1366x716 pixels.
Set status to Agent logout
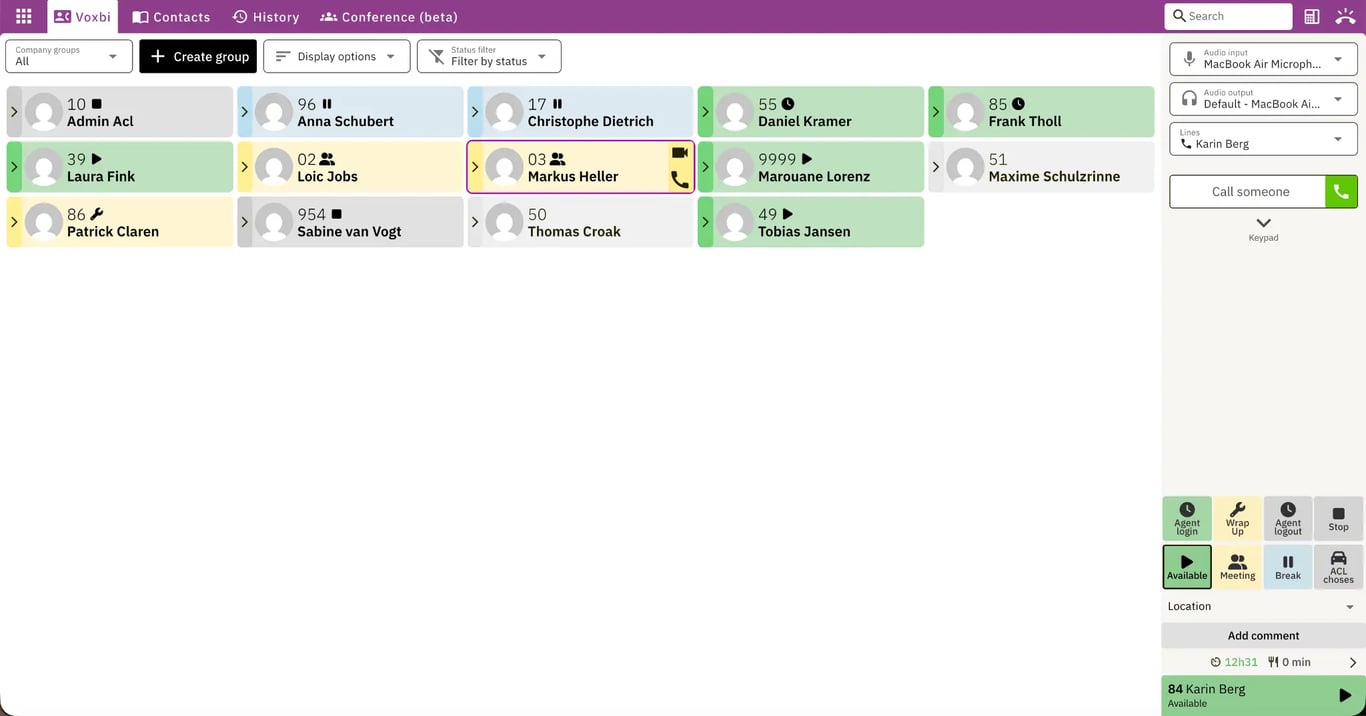pyautogui.click(x=1288, y=519)
